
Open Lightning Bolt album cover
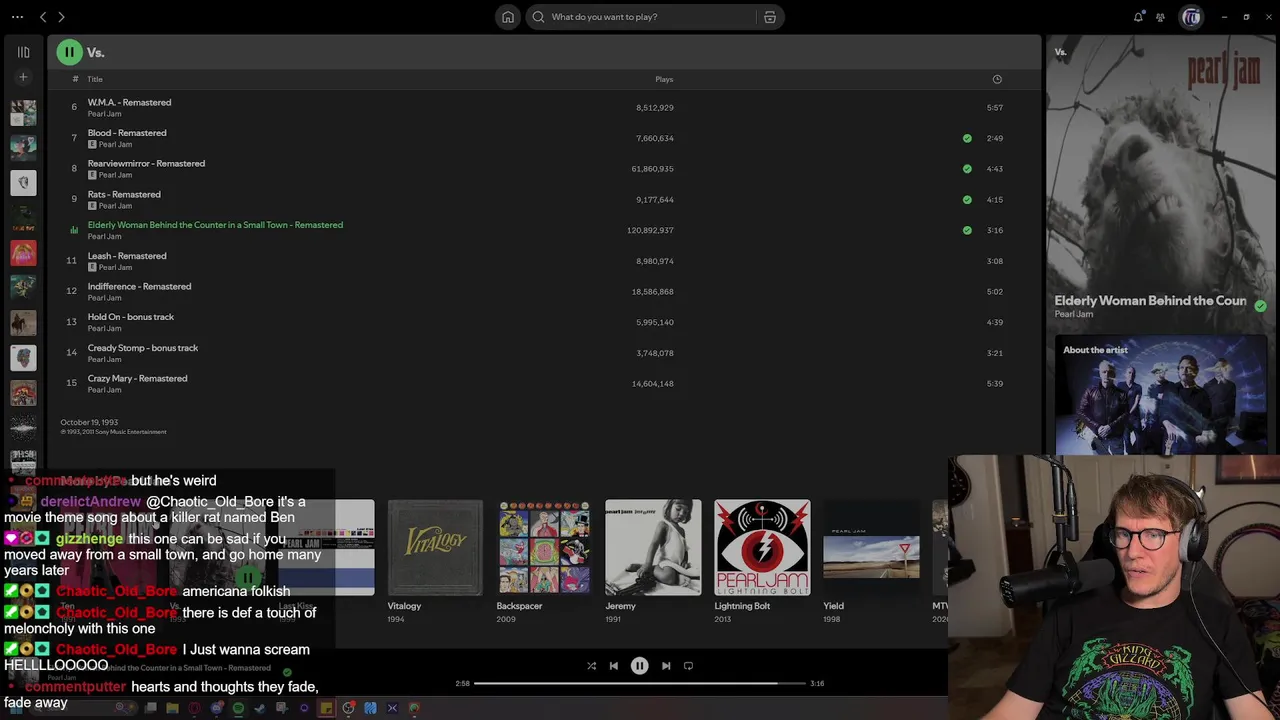762,547
